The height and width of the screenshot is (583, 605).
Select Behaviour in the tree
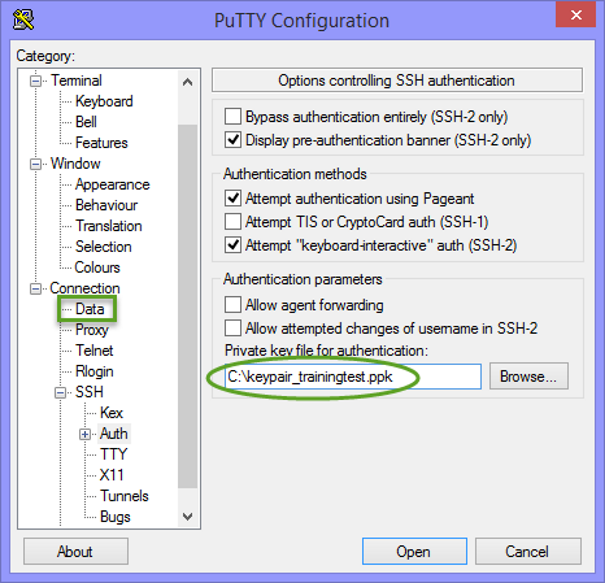click(x=106, y=205)
